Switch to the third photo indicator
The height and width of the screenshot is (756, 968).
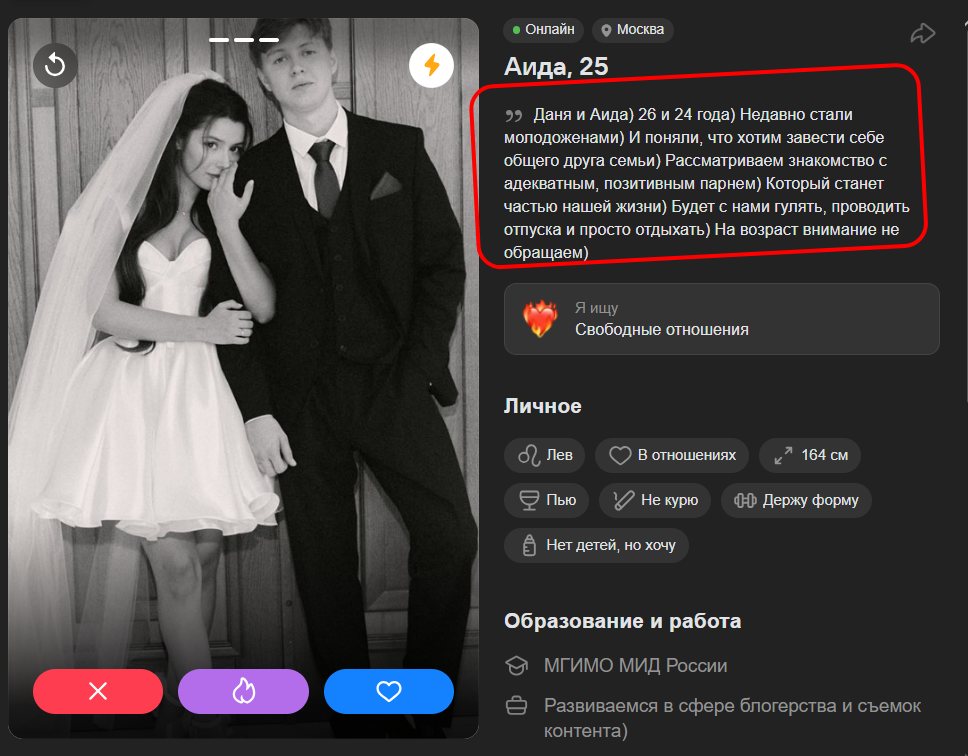[x=269, y=39]
